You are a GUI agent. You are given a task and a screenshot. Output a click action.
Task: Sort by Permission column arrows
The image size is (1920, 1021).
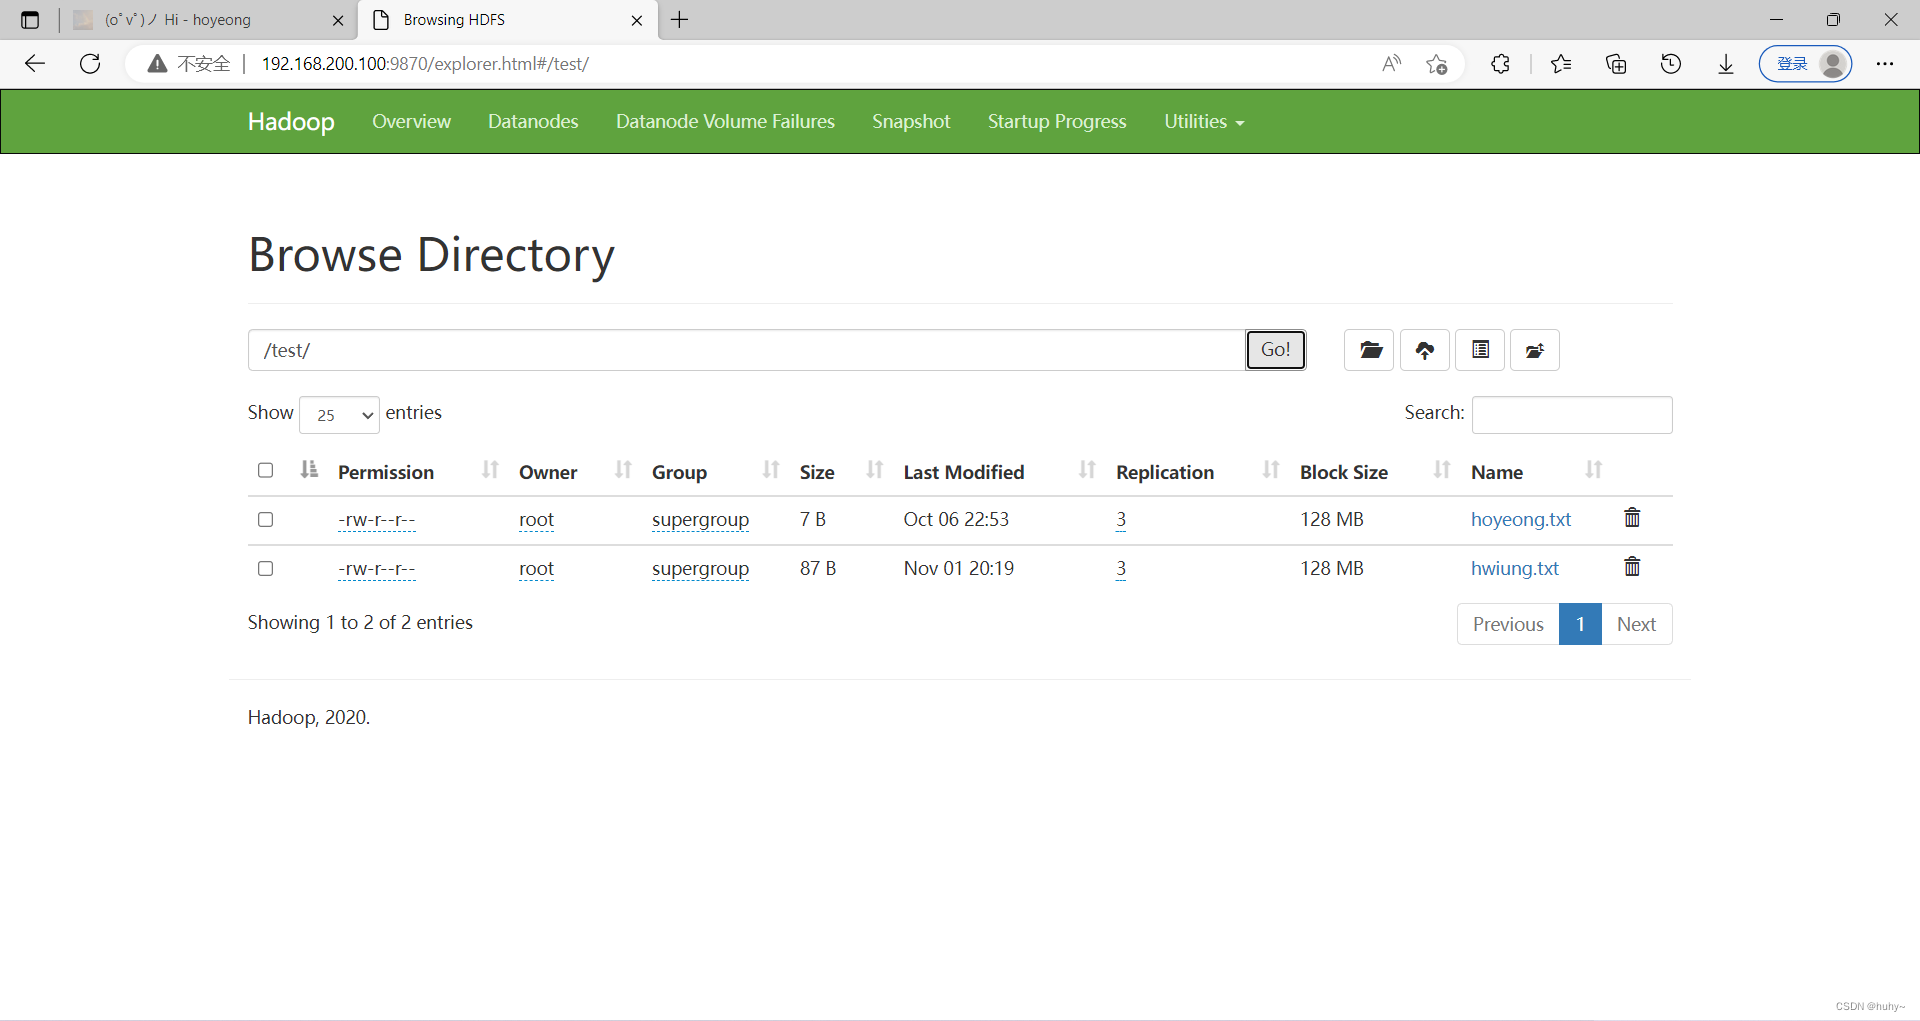point(490,470)
